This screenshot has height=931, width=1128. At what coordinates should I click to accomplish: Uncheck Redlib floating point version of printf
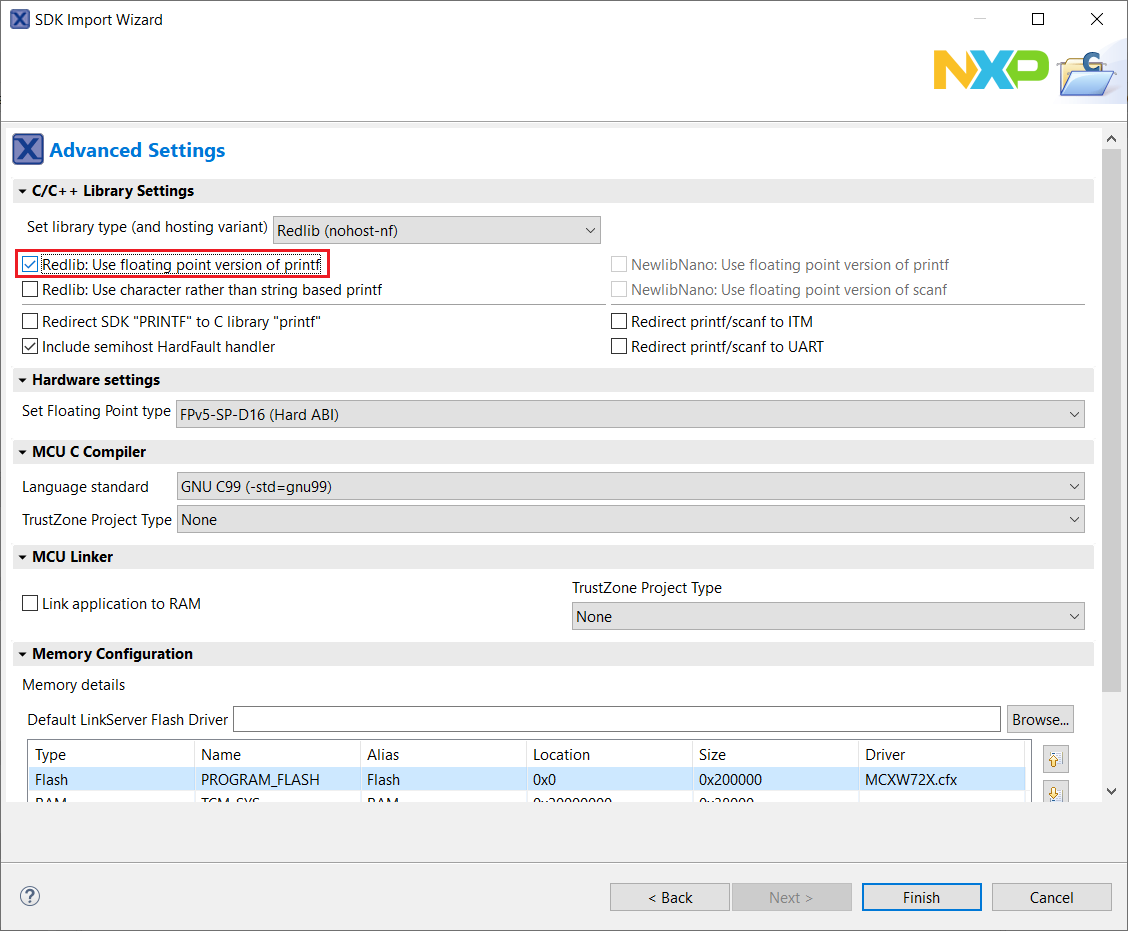pyautogui.click(x=31, y=265)
